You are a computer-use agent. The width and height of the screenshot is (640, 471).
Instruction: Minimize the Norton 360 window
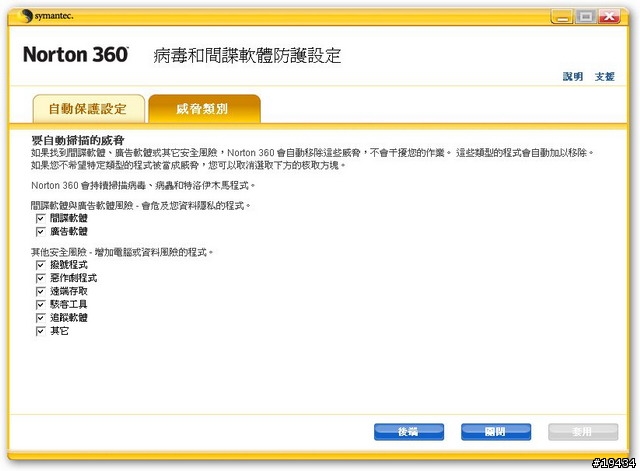pyautogui.click(x=562, y=17)
